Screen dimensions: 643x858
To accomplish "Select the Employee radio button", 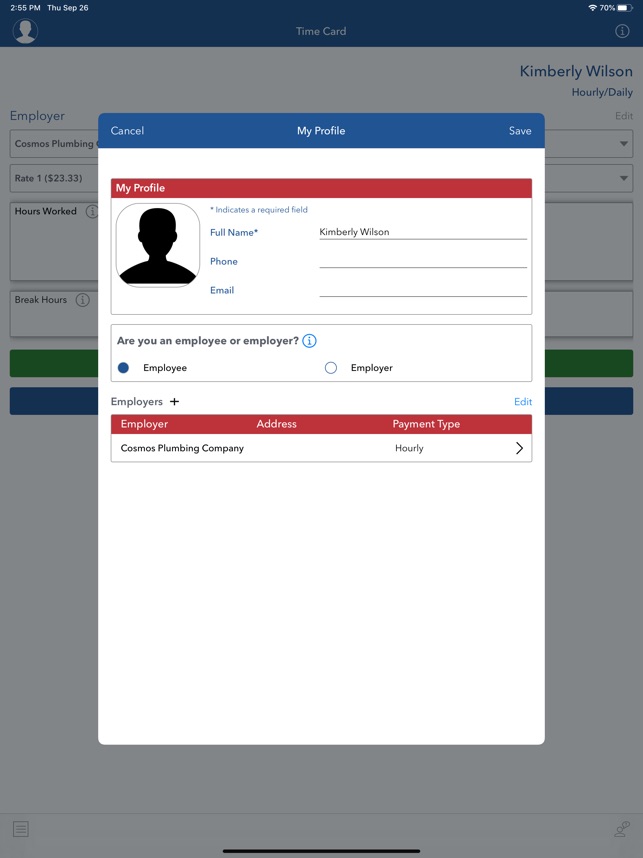I will click(x=123, y=368).
